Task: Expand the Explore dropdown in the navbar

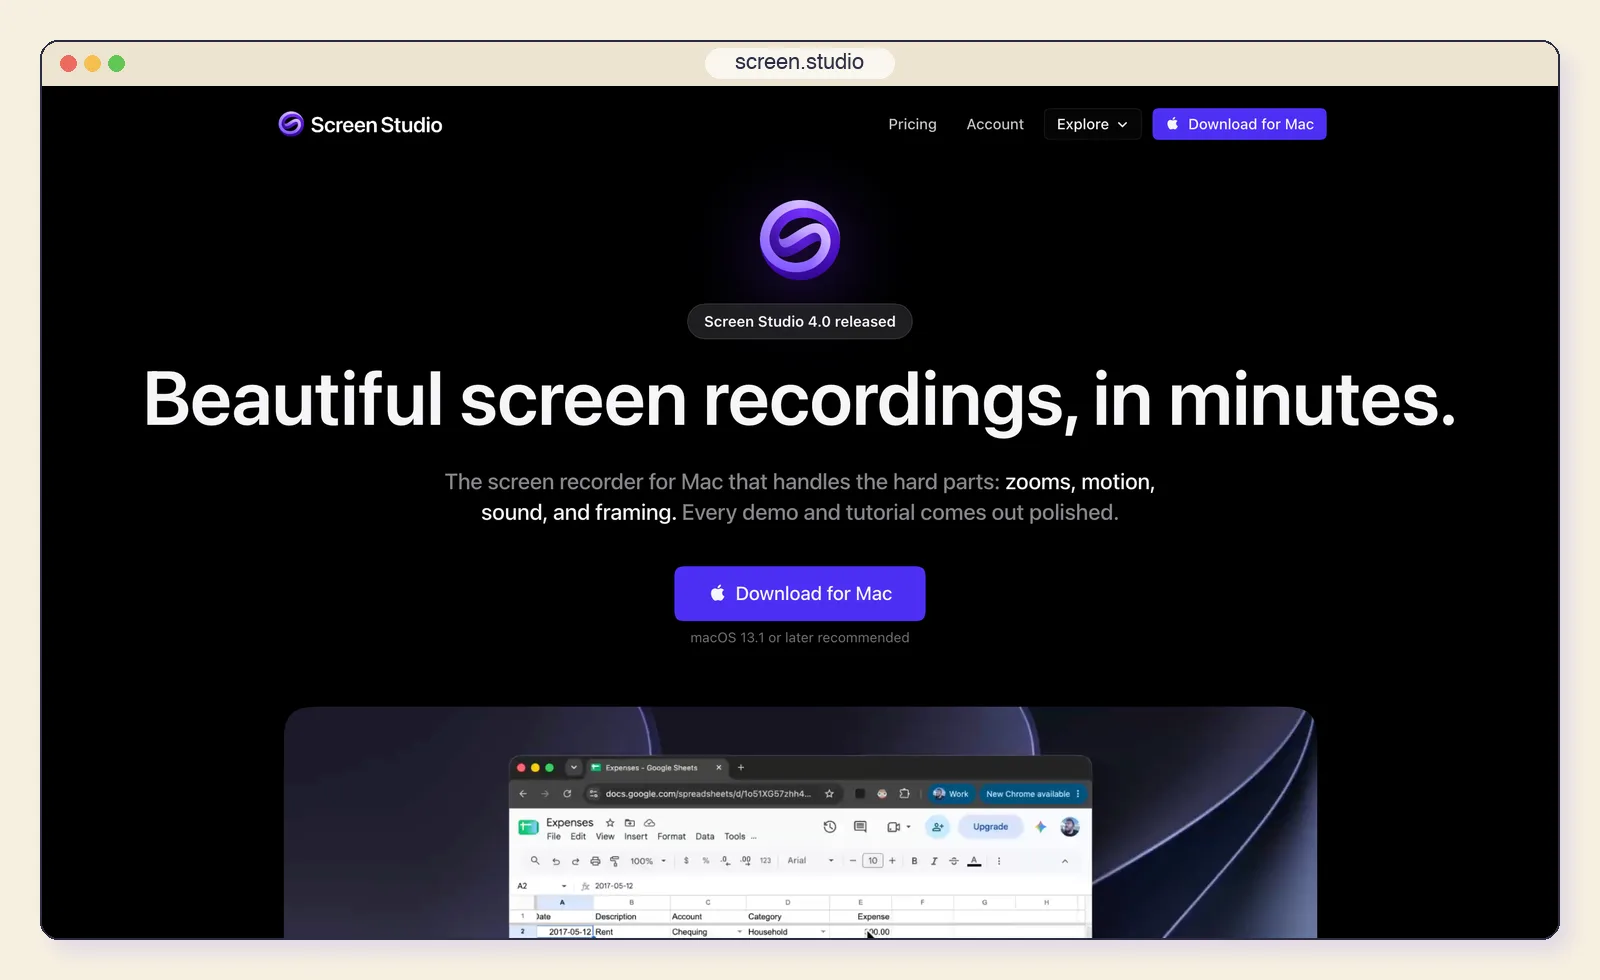Action: pos(1092,124)
